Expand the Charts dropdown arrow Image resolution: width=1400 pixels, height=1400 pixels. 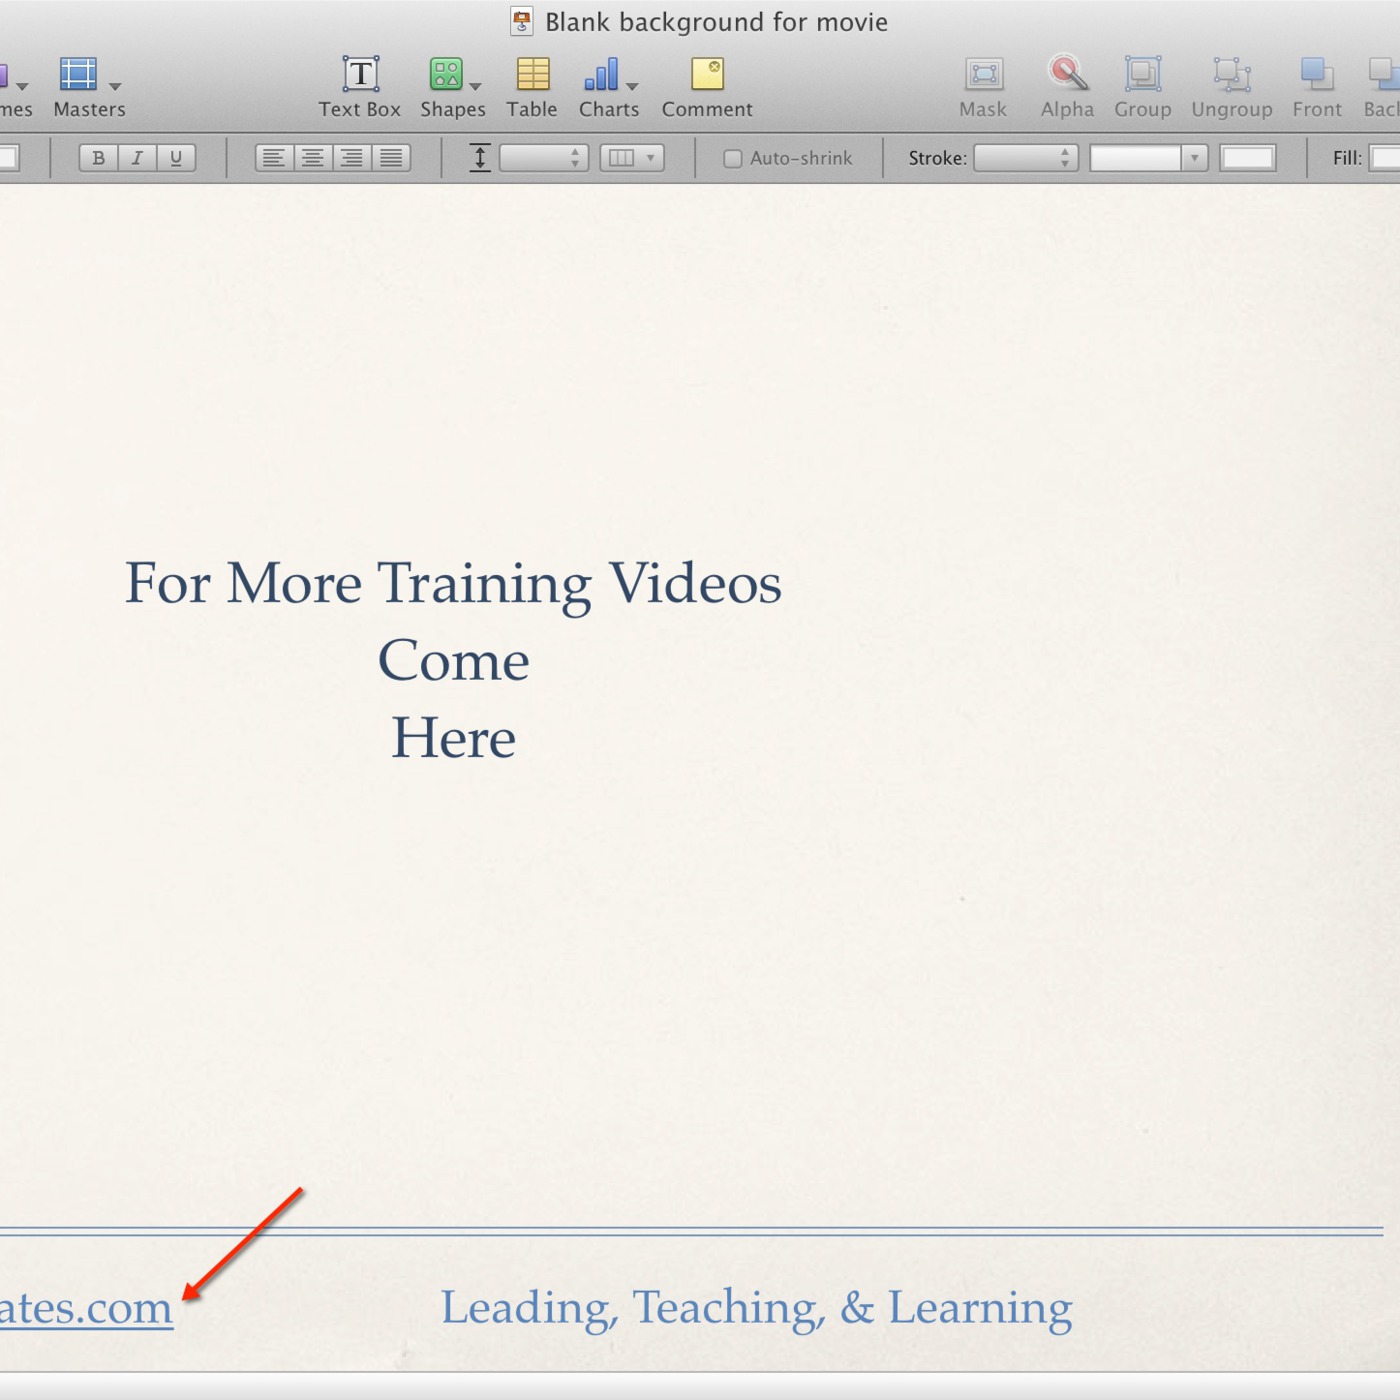coord(632,87)
